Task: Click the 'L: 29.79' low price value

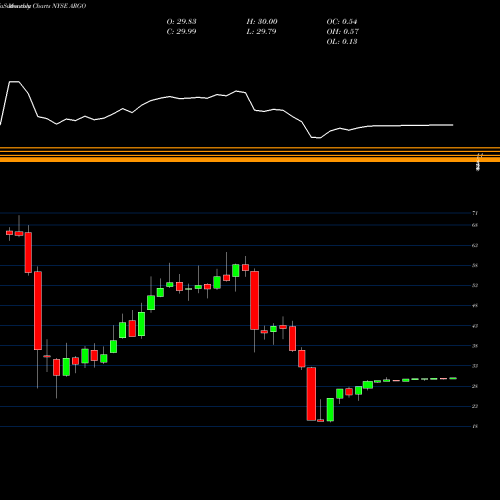Action: point(261,32)
